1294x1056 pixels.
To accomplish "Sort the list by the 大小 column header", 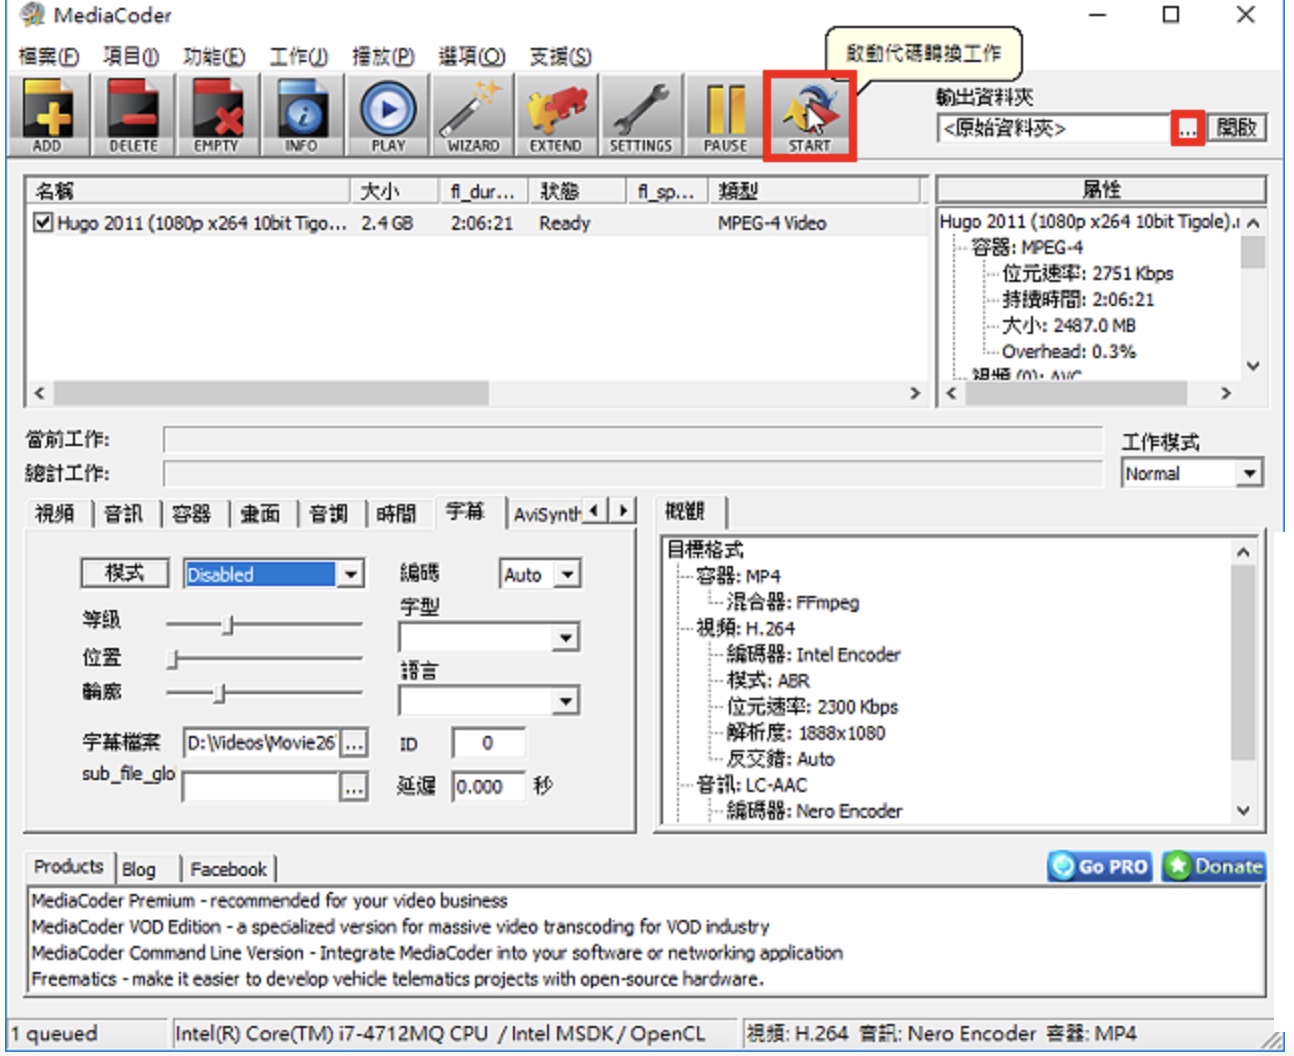I will [393, 190].
